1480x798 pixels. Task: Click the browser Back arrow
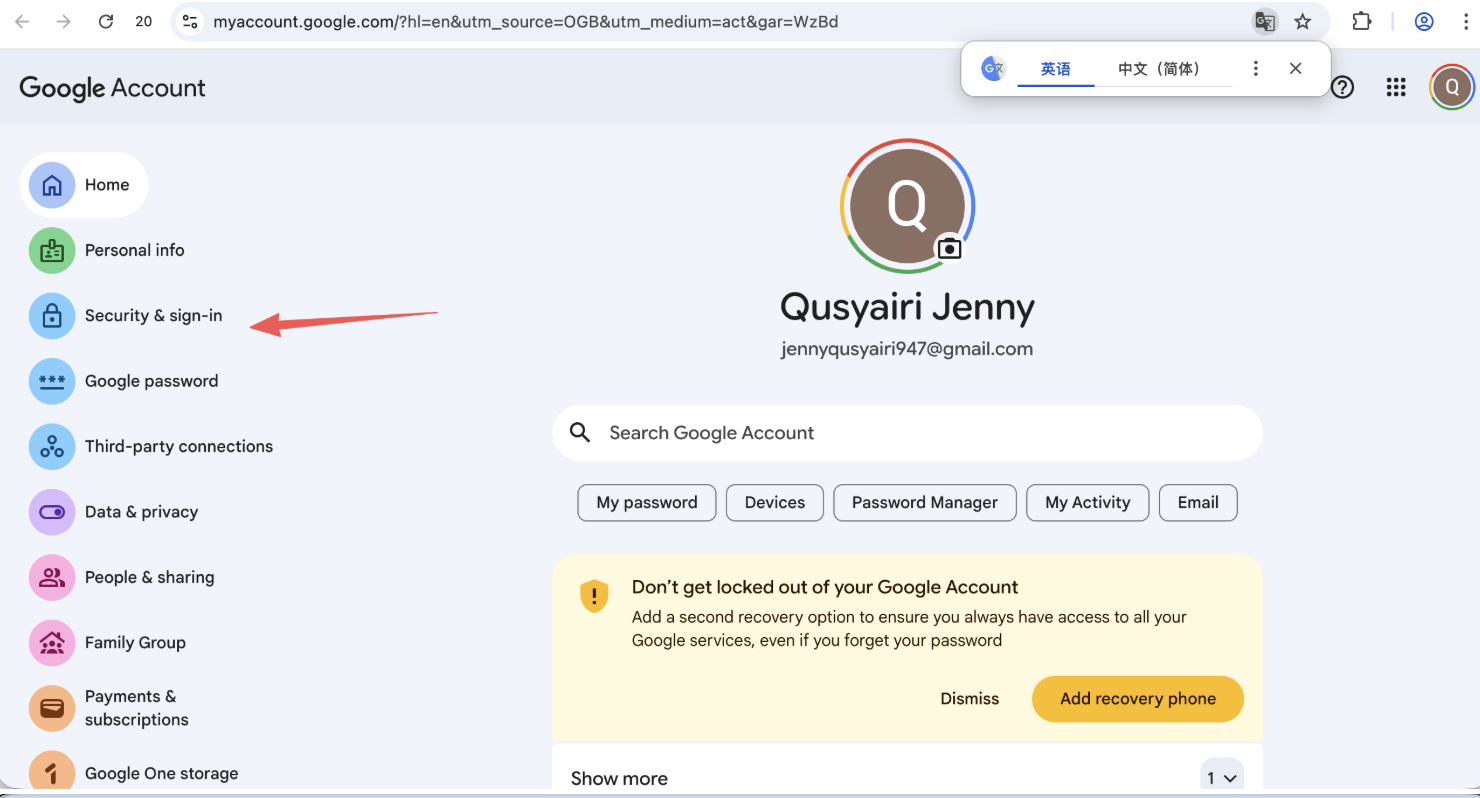point(22,21)
